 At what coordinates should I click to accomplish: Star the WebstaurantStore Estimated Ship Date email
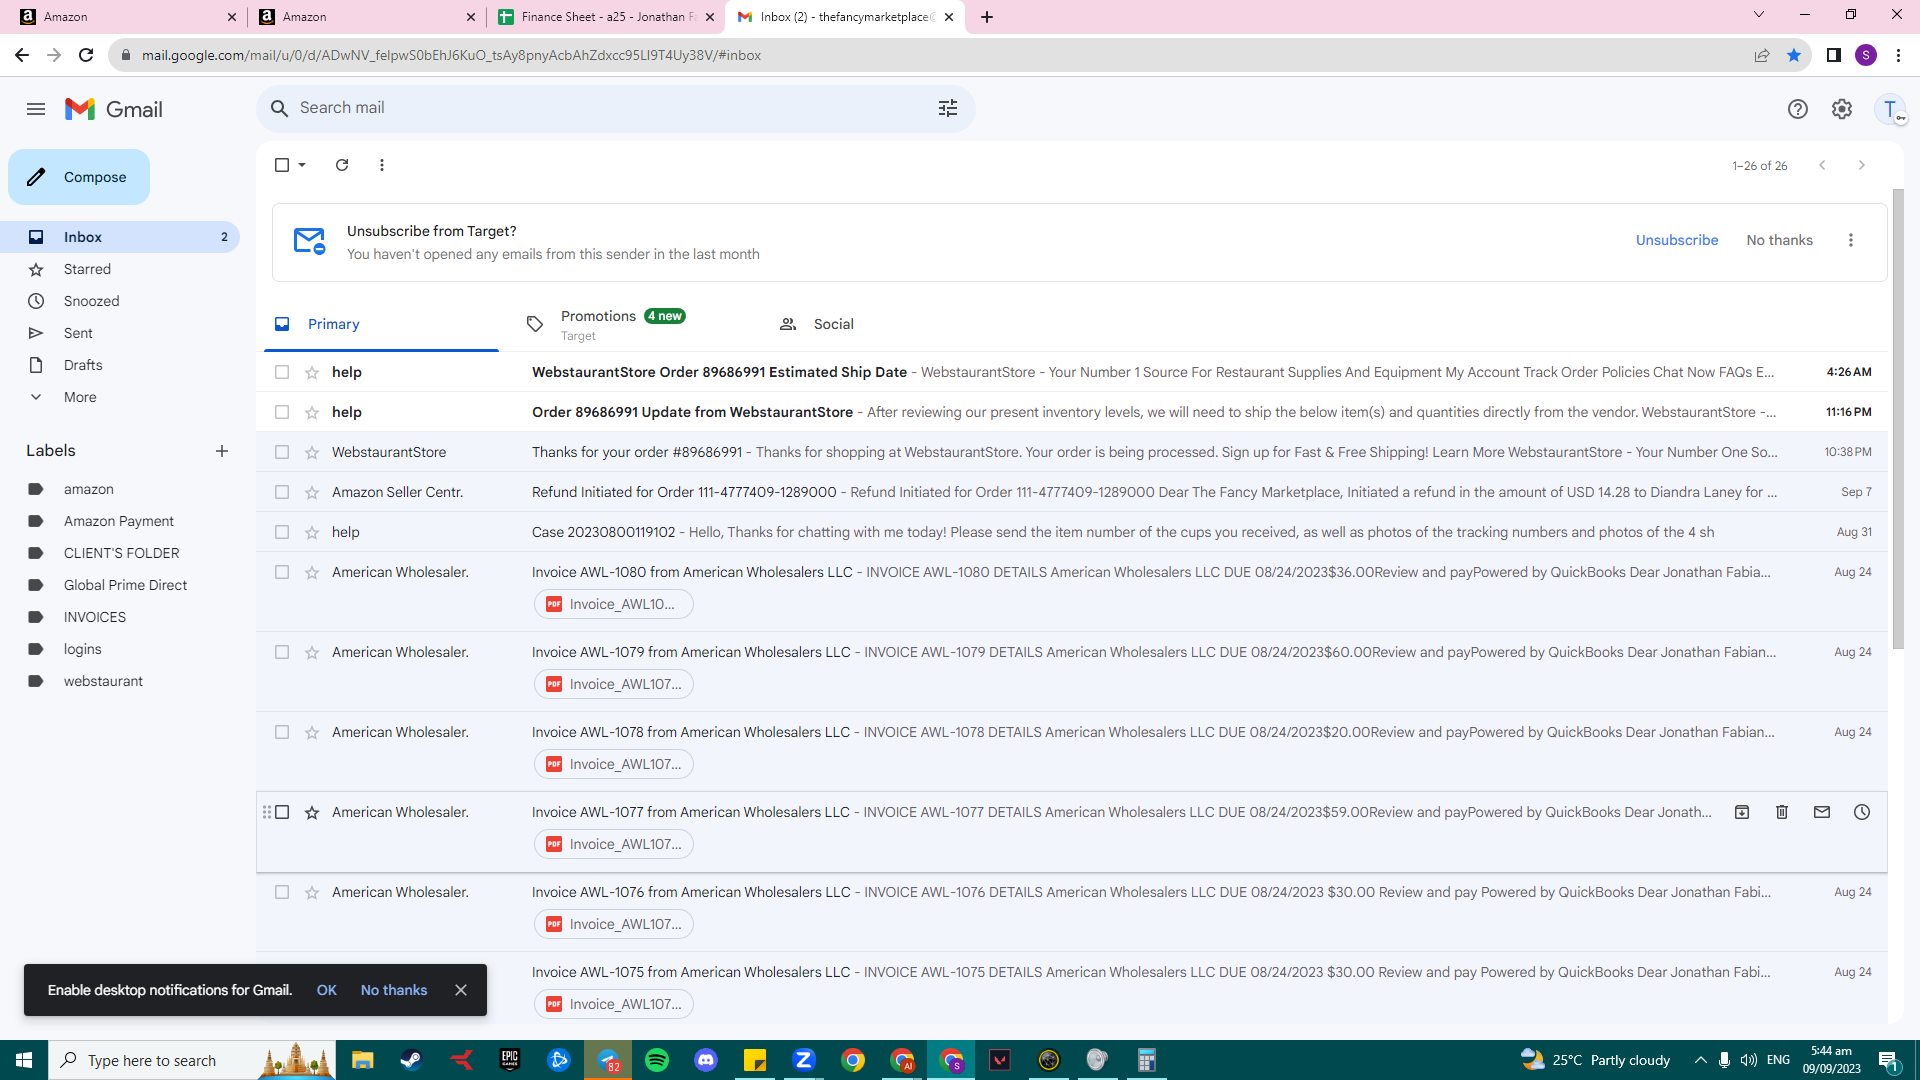[312, 372]
